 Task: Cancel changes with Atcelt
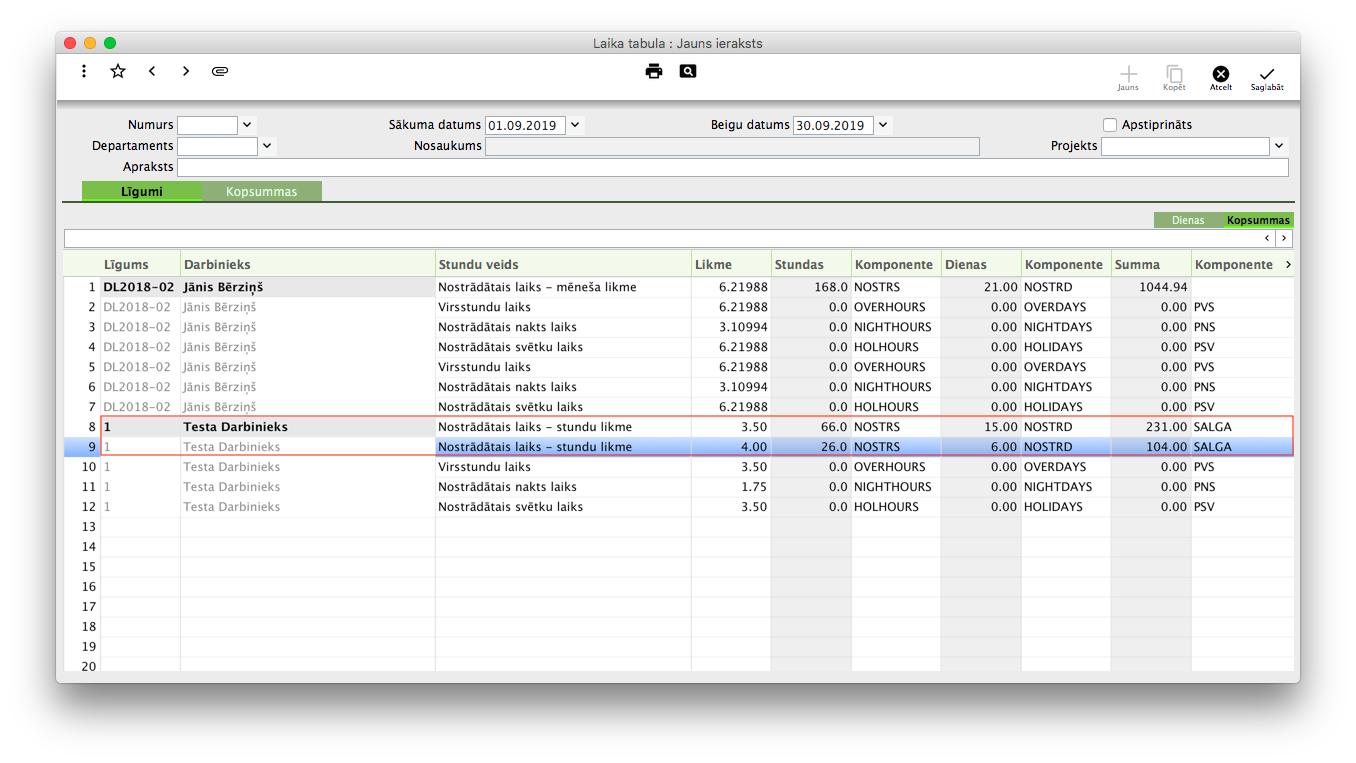(1221, 78)
